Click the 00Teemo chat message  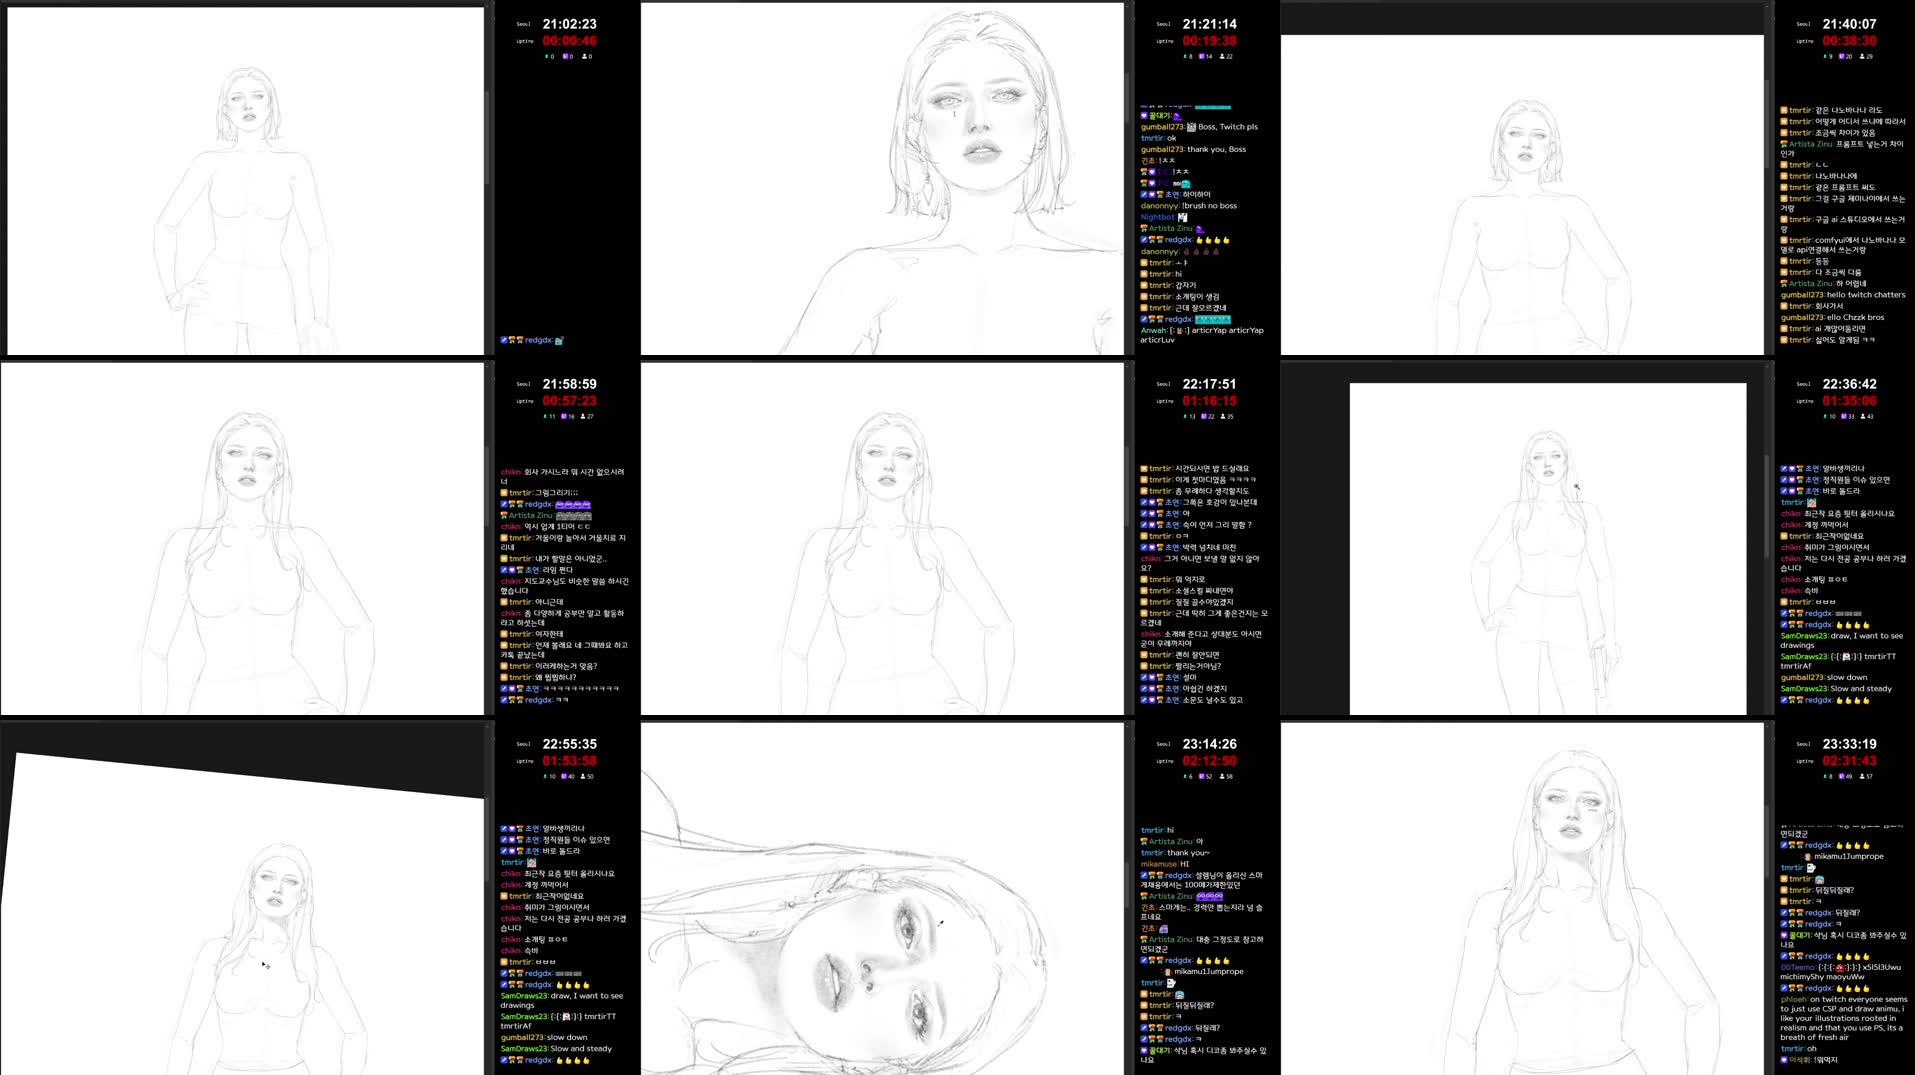(x=1840, y=972)
